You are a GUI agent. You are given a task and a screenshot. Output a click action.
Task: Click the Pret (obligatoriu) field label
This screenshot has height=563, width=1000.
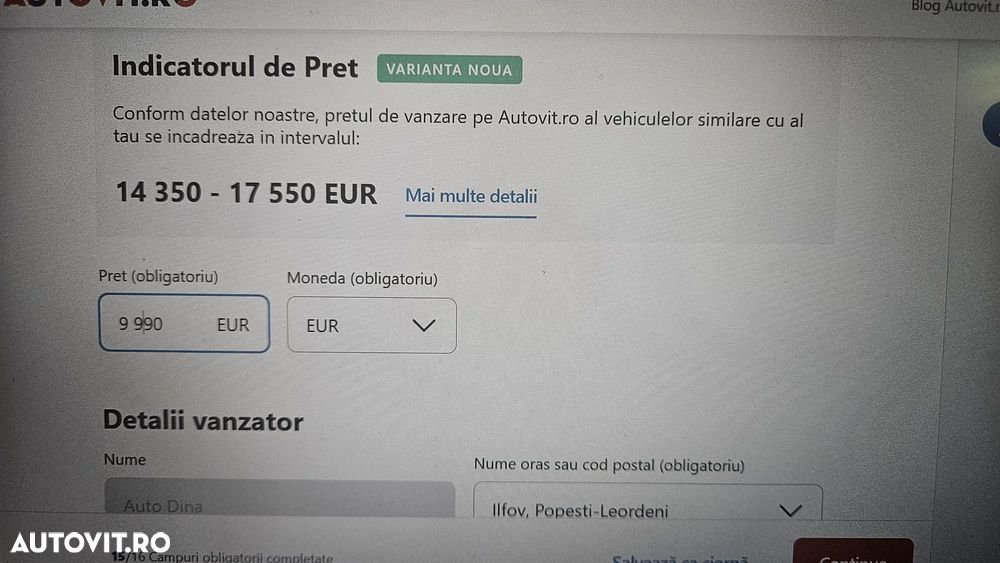[x=158, y=276]
